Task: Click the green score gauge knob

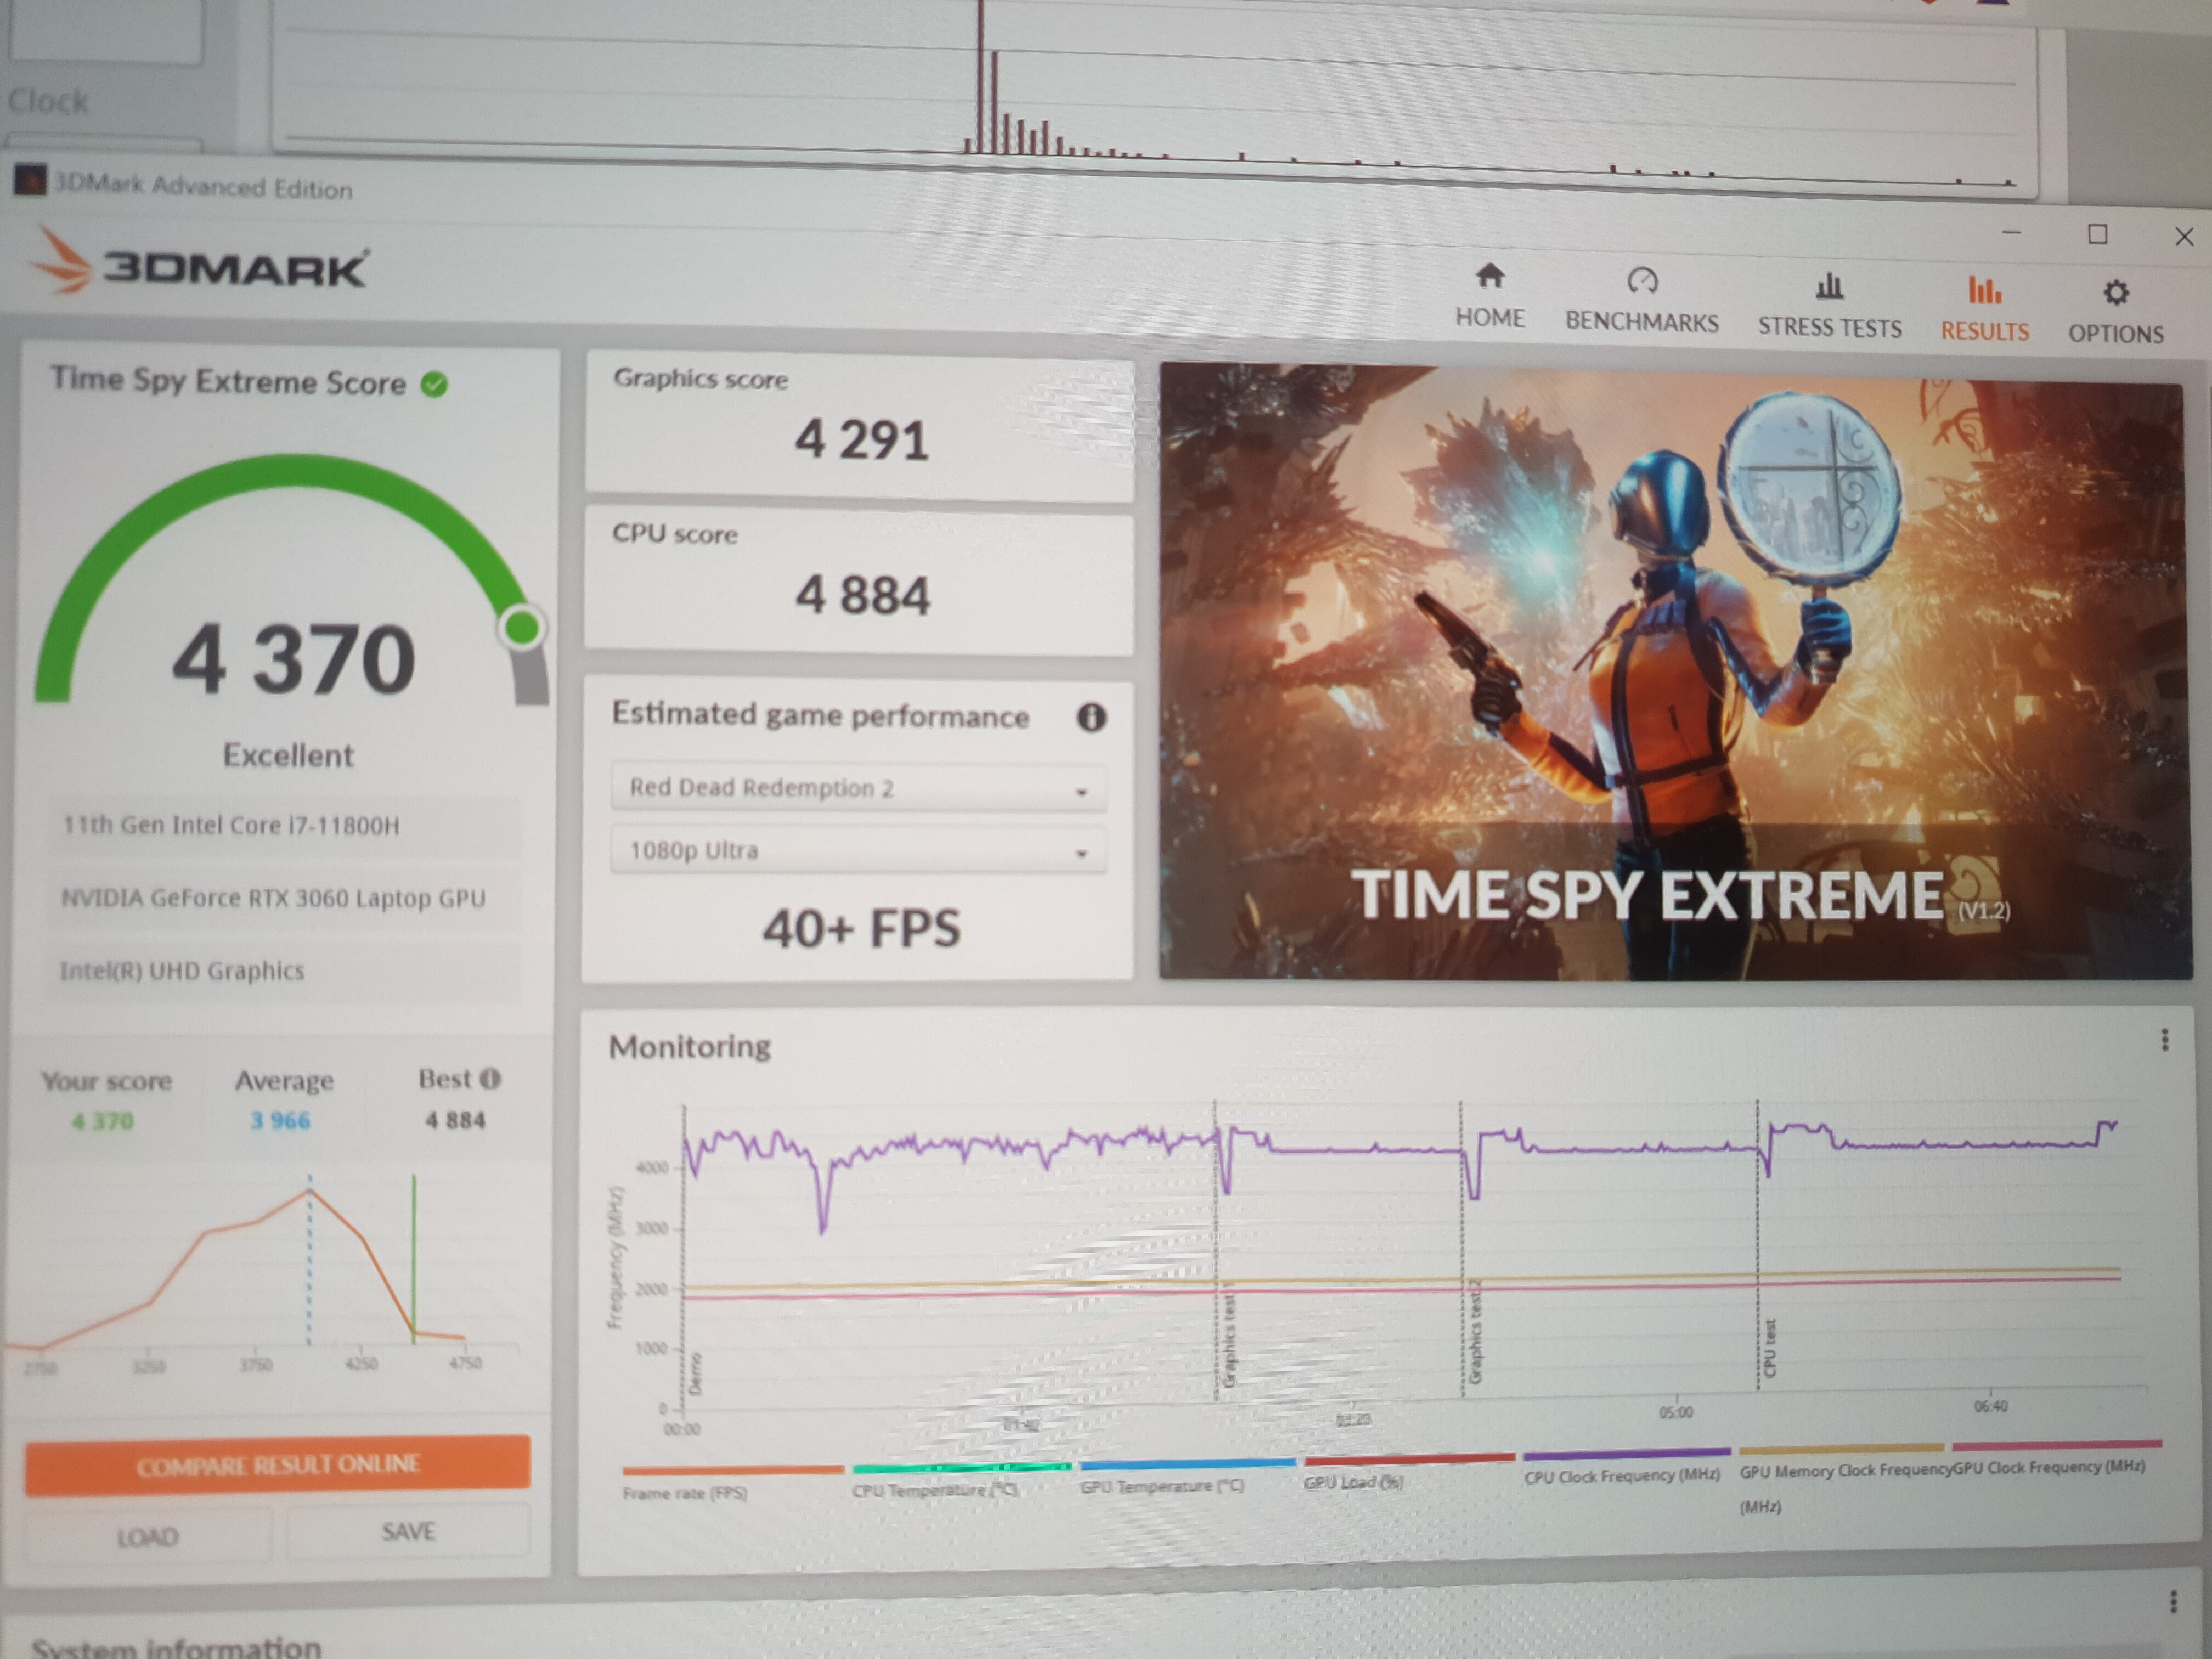Action: [x=521, y=627]
